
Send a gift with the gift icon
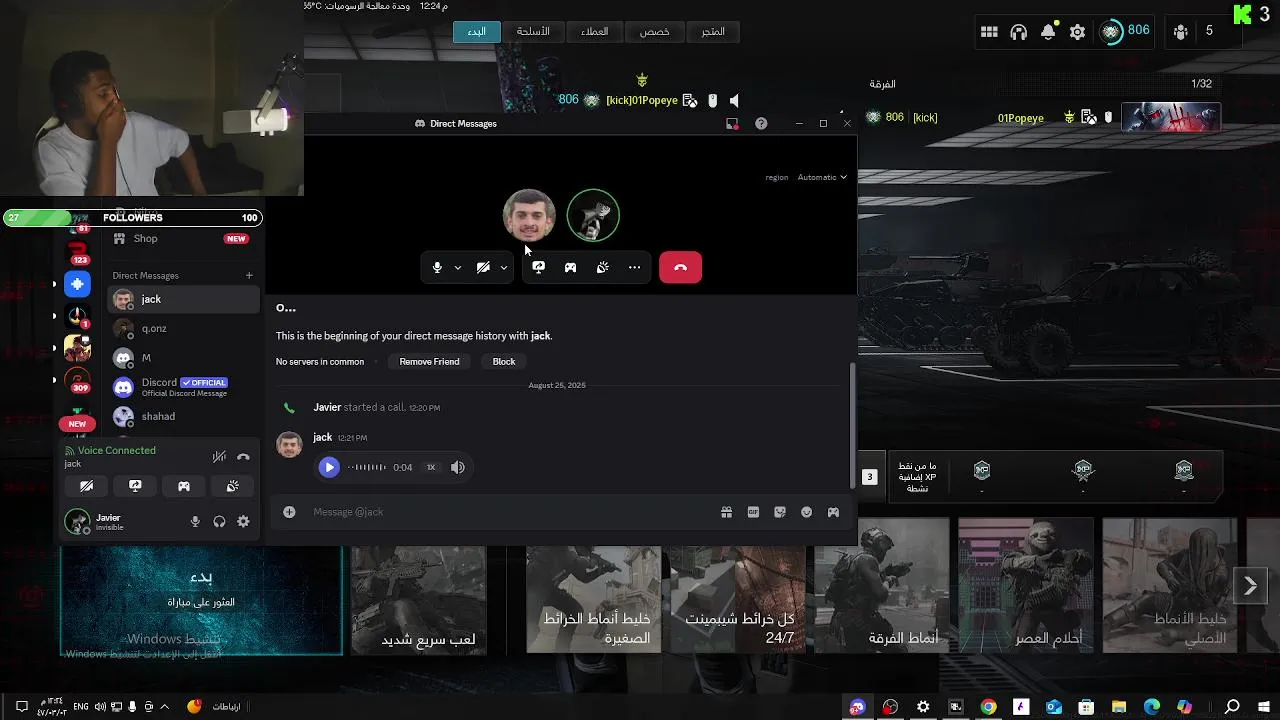tap(726, 512)
